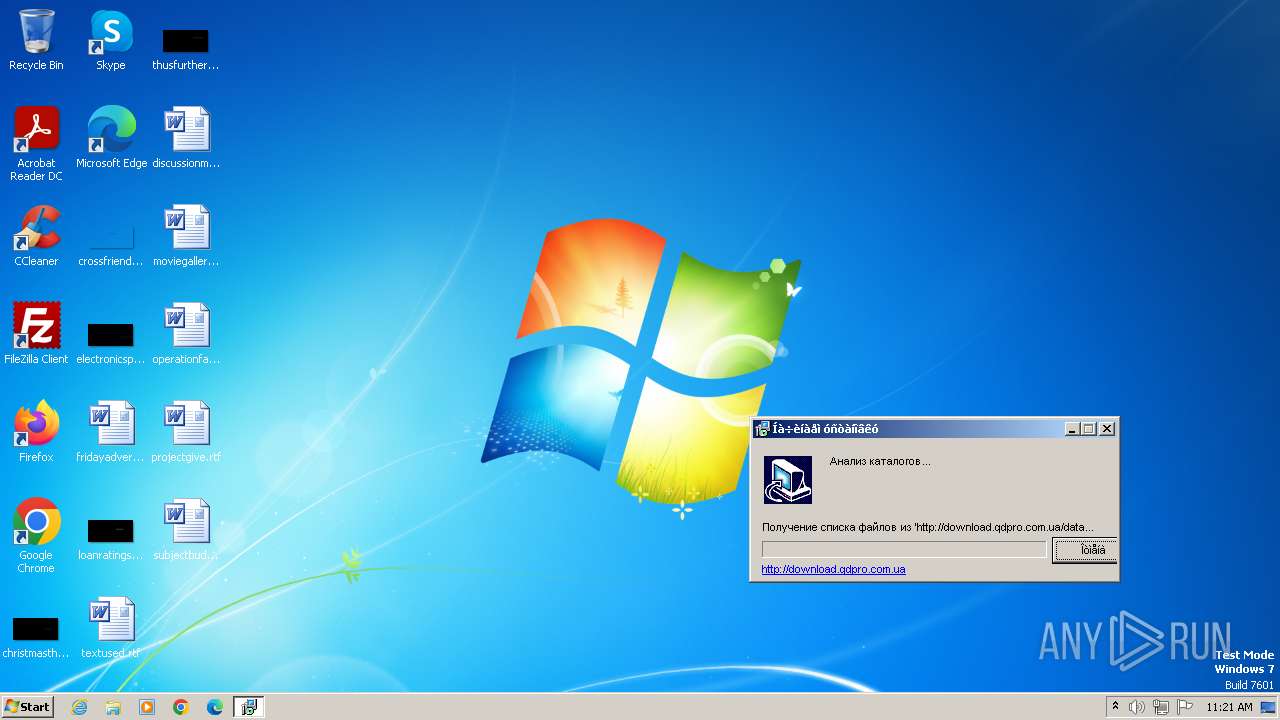Open the clock showing 11:21 AM
The height and width of the screenshot is (720, 1280).
pyautogui.click(x=1229, y=707)
